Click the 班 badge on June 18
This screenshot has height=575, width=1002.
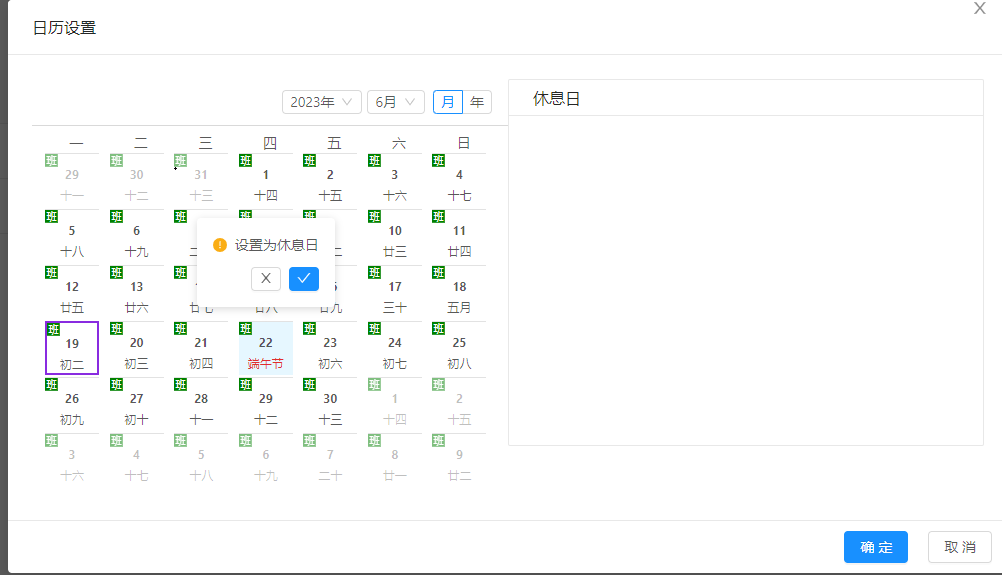point(438,273)
